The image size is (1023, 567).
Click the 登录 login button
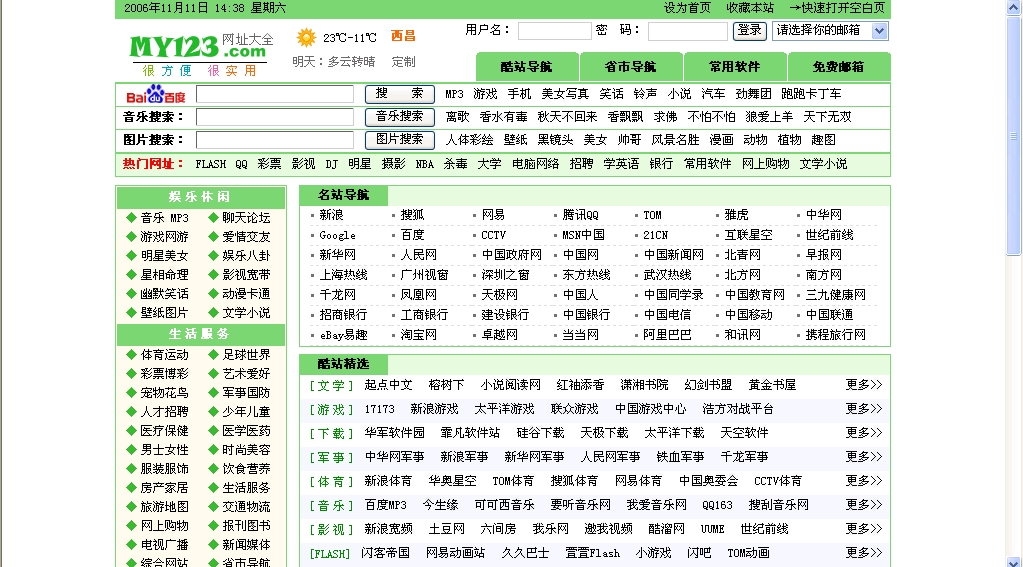click(x=749, y=31)
